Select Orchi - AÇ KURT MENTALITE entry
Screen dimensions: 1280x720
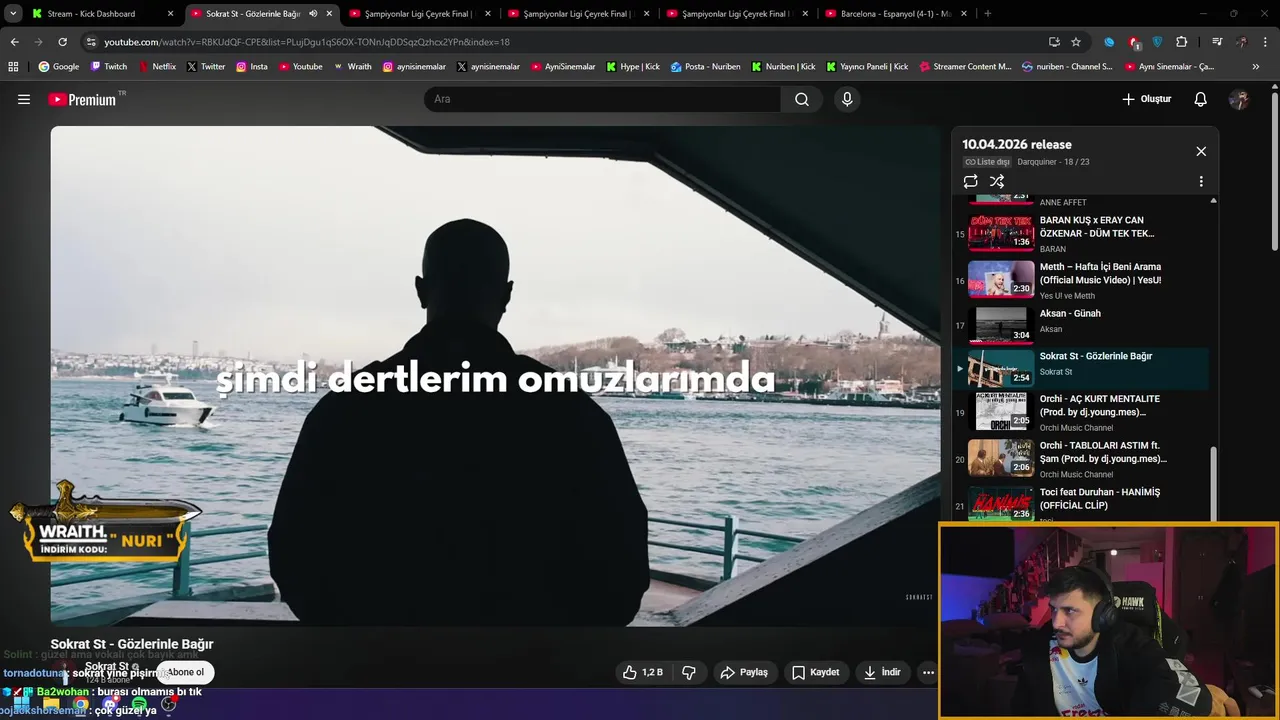pyautogui.click(x=1081, y=412)
